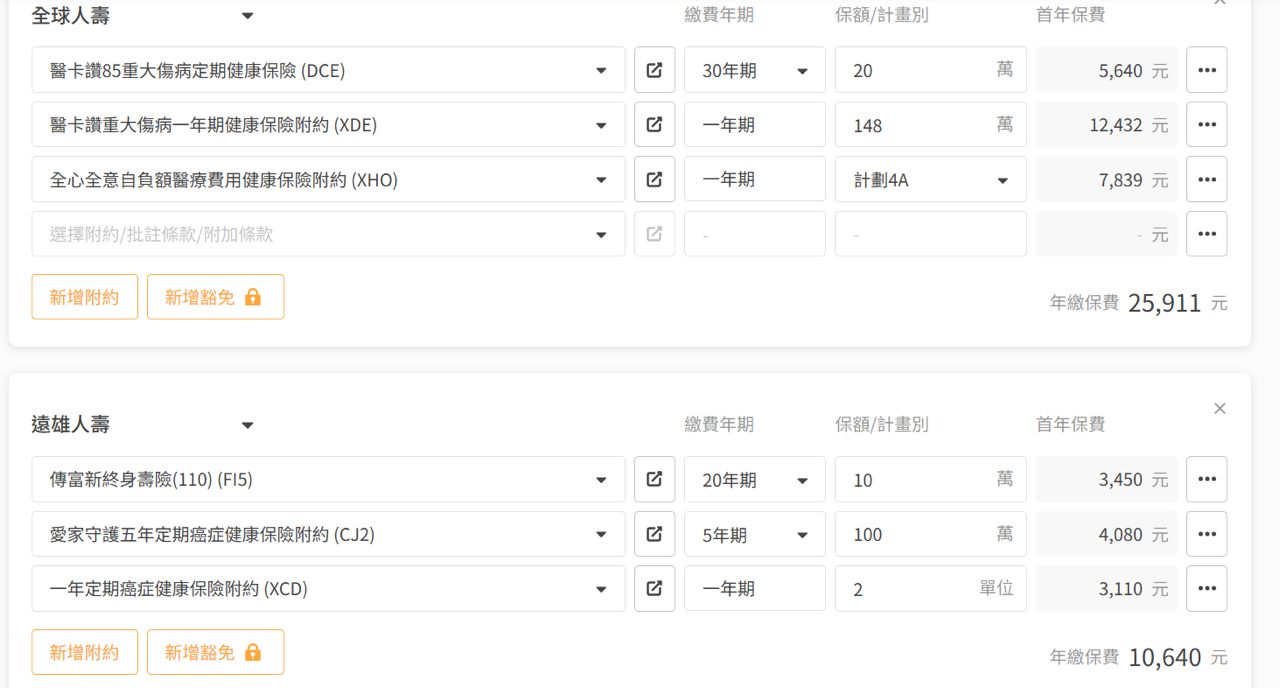
Task: Open the 30年期 payment term dropdown
Action: (x=754, y=70)
